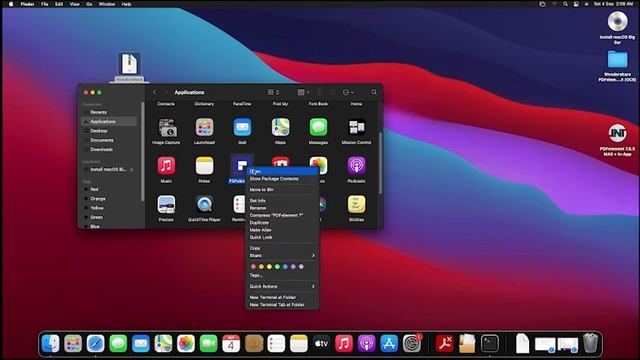
Task: Select the Stickies app icon in Applications
Action: pos(356,204)
